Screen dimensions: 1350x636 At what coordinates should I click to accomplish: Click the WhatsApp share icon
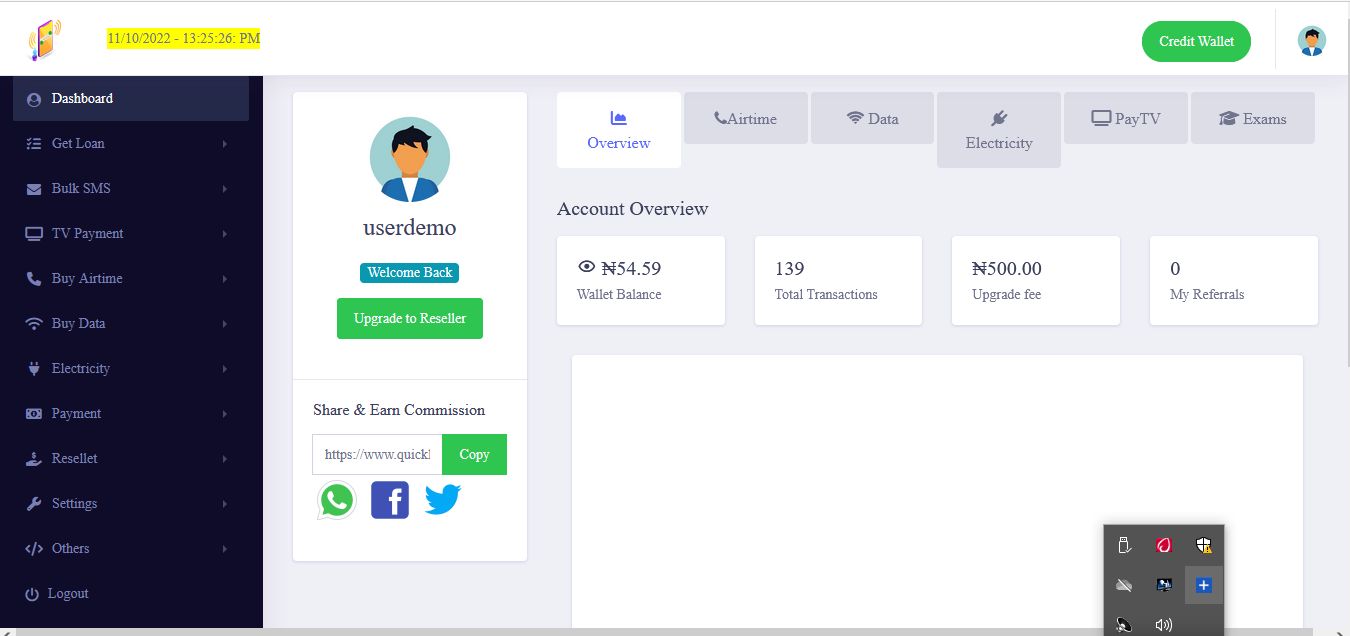337,500
